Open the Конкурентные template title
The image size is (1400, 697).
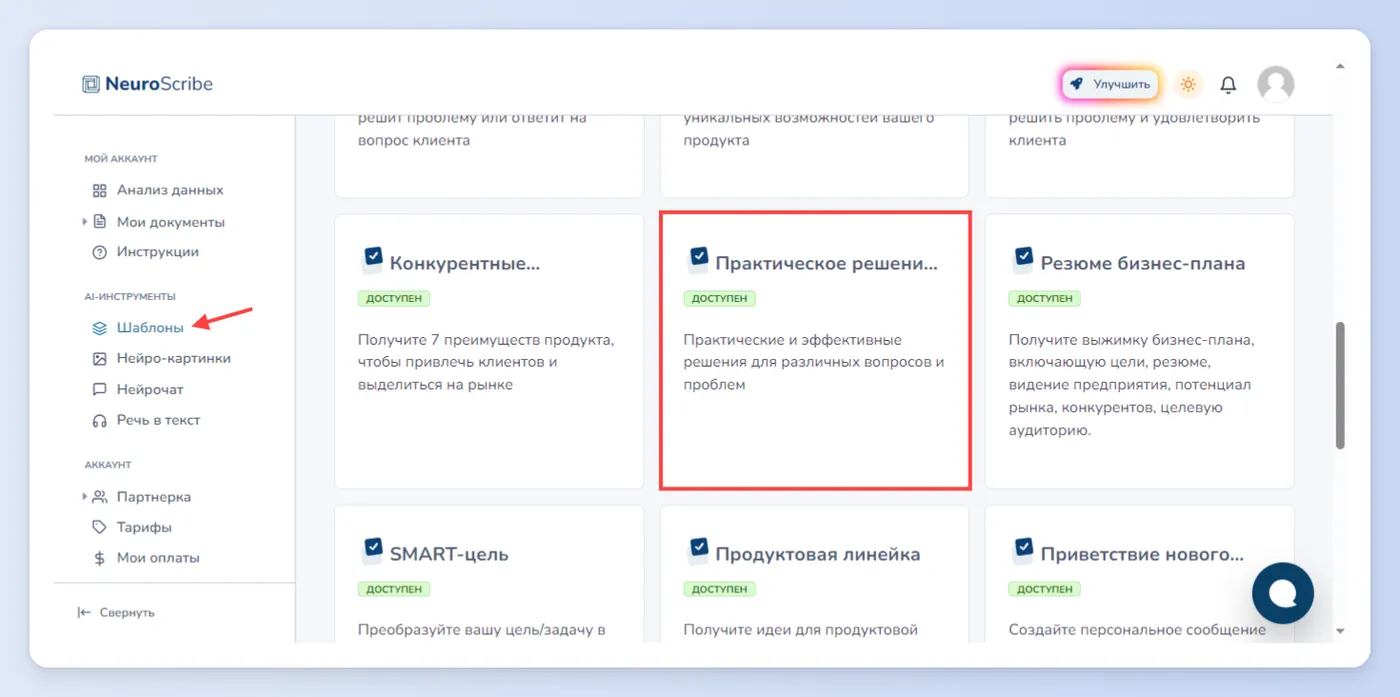pyautogui.click(x=465, y=264)
